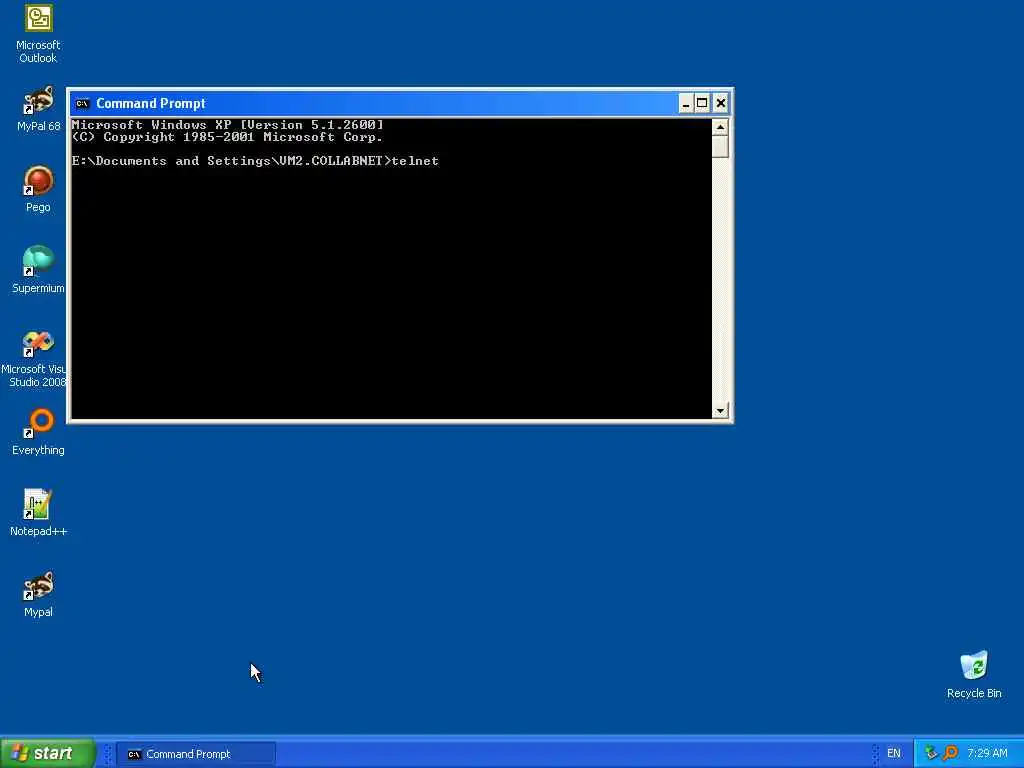Click the Copyright 1985-2001 Microsoft Corp. line

[x=227, y=136]
